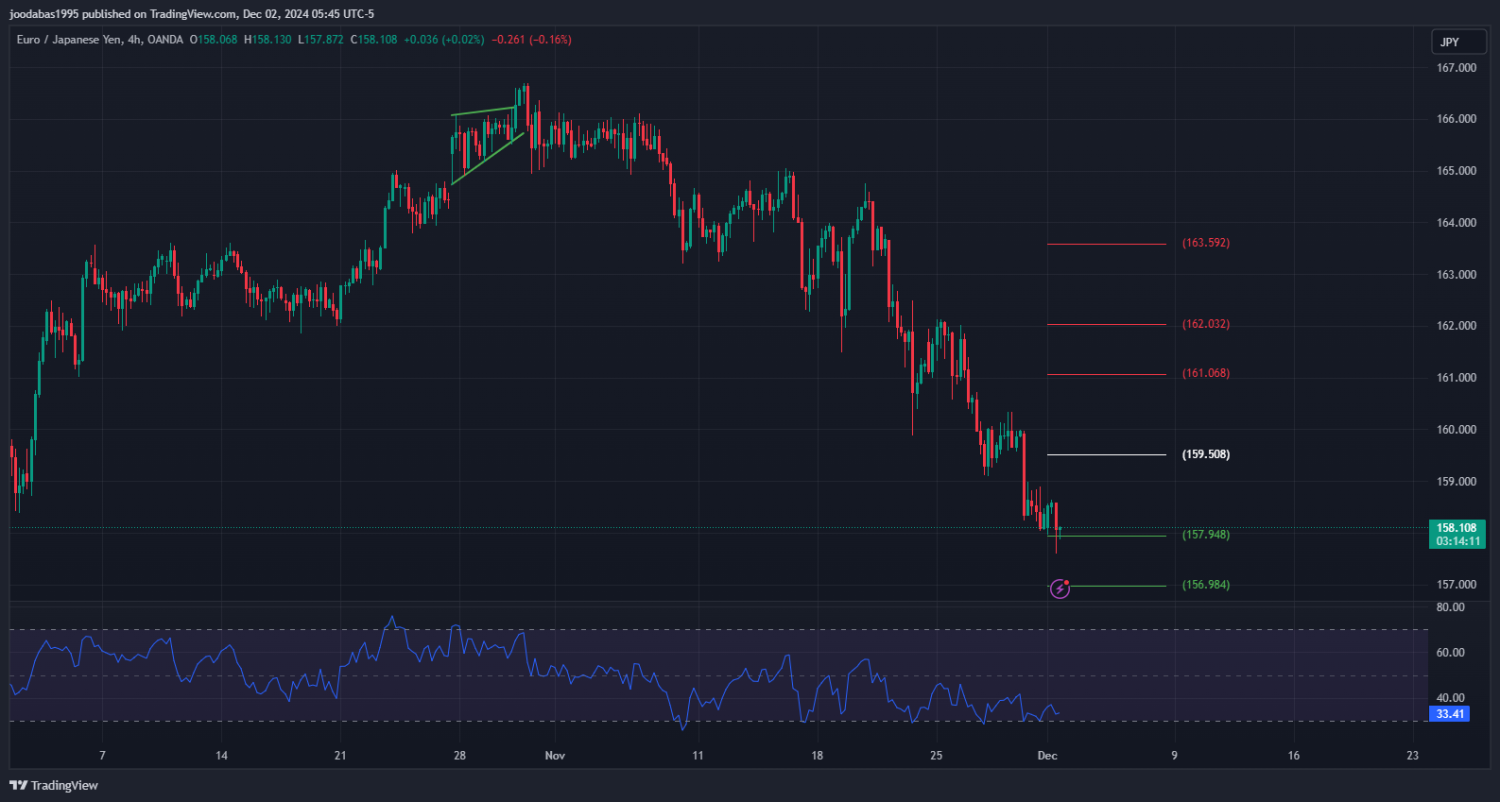The width and height of the screenshot is (1500, 802).
Task: Click the 157.000 price axis label
Action: [1456, 585]
